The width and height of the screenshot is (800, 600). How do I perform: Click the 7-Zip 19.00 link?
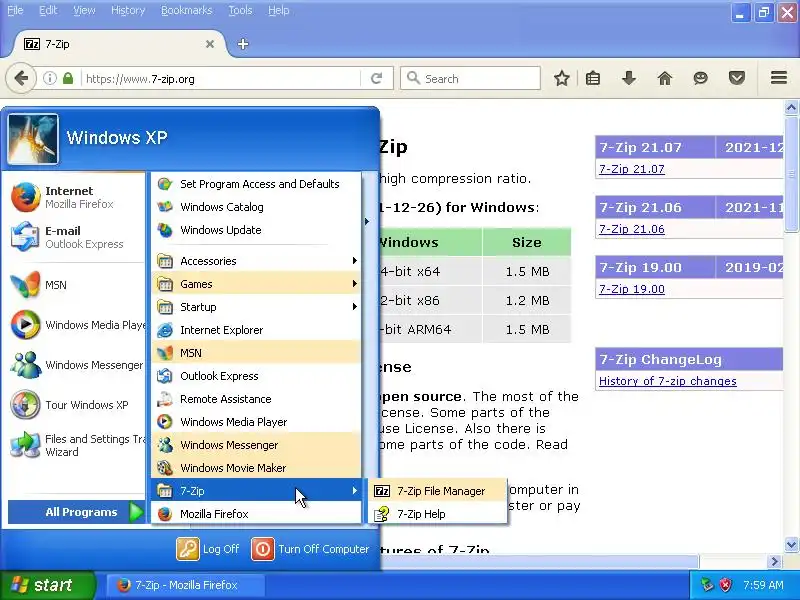click(632, 289)
